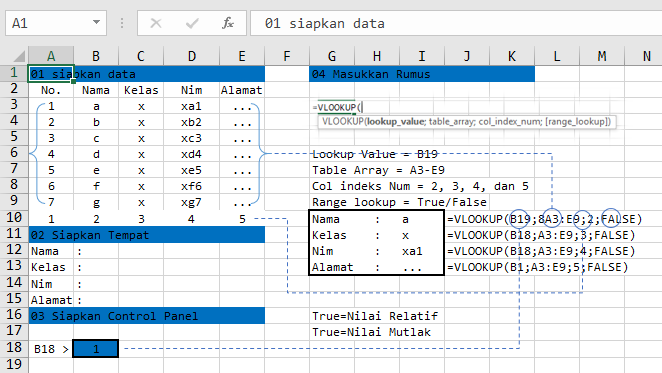Select row 1 header
This screenshot has height=373, width=662.
14,73
